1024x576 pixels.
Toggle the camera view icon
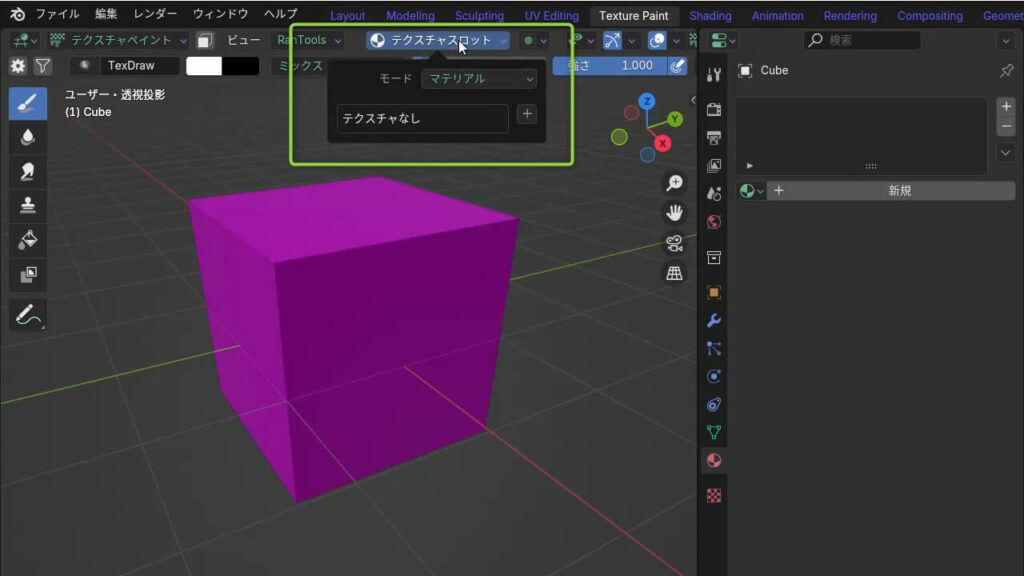click(x=674, y=243)
